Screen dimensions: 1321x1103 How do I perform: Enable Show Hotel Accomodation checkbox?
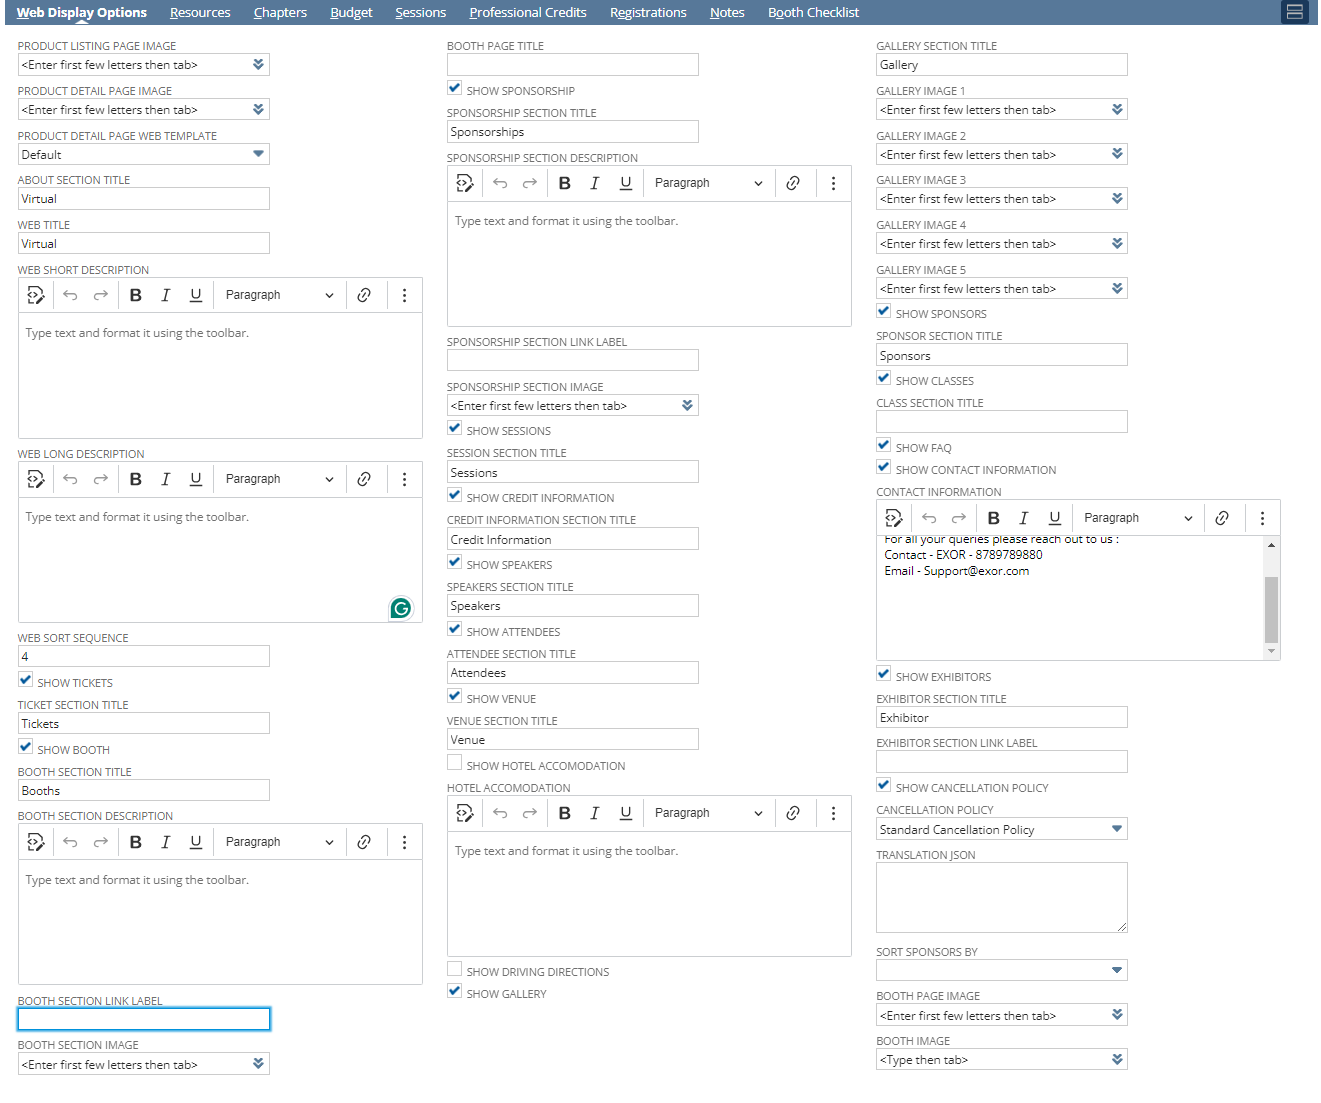(455, 763)
